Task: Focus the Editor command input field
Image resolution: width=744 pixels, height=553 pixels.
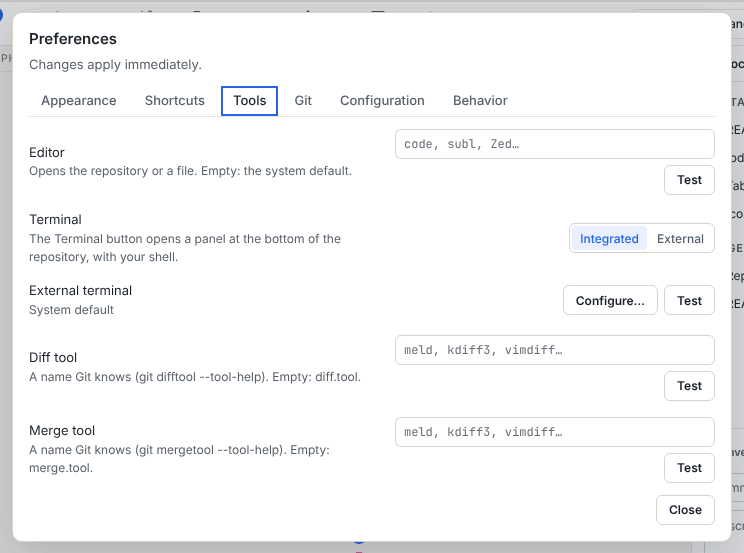Action: [555, 144]
